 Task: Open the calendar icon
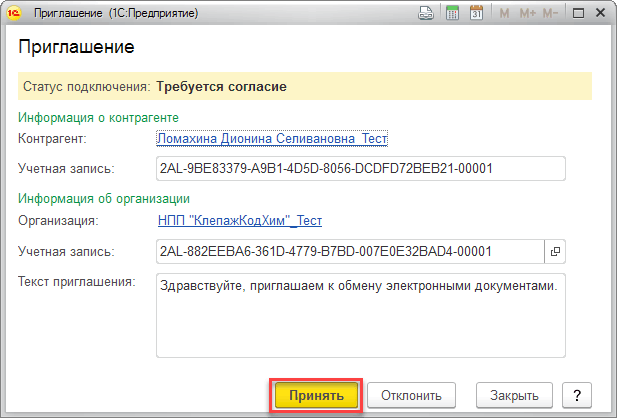(476, 13)
